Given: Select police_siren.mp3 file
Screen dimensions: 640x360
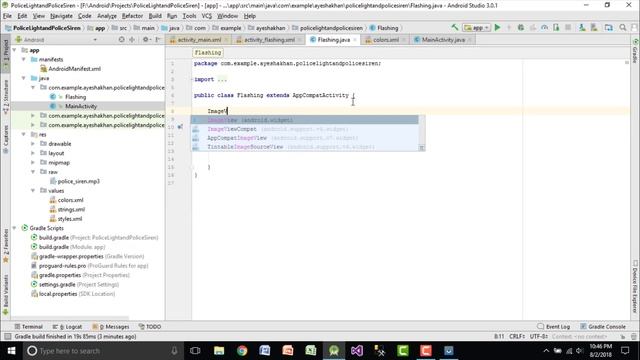Looking at the screenshot, I should pos(78,181).
